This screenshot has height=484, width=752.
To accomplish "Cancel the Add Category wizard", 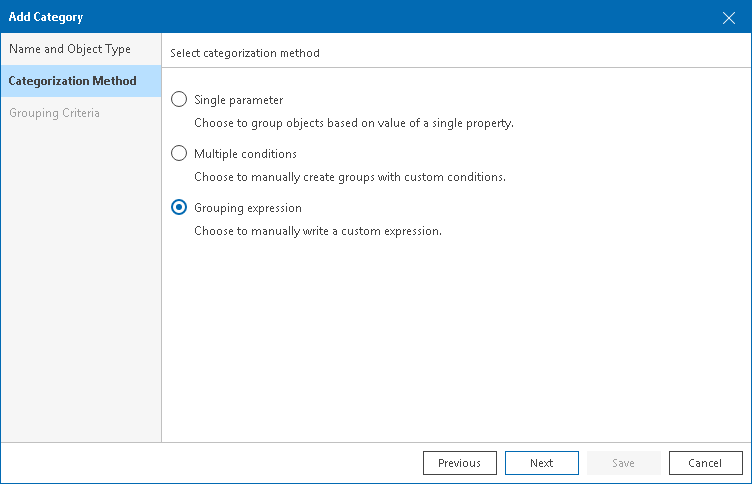I will click(x=706, y=463).
